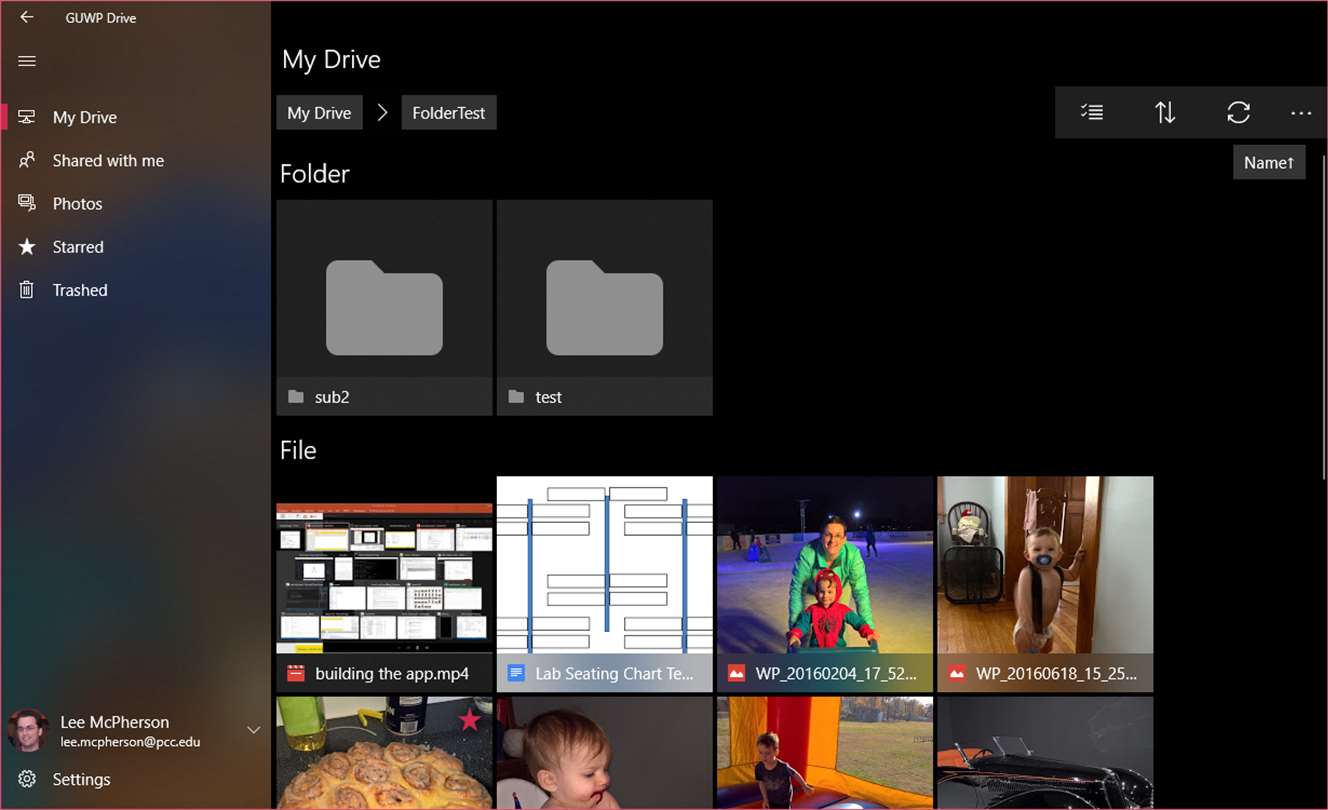
Task: Open the bounce house photo
Action: point(825,753)
